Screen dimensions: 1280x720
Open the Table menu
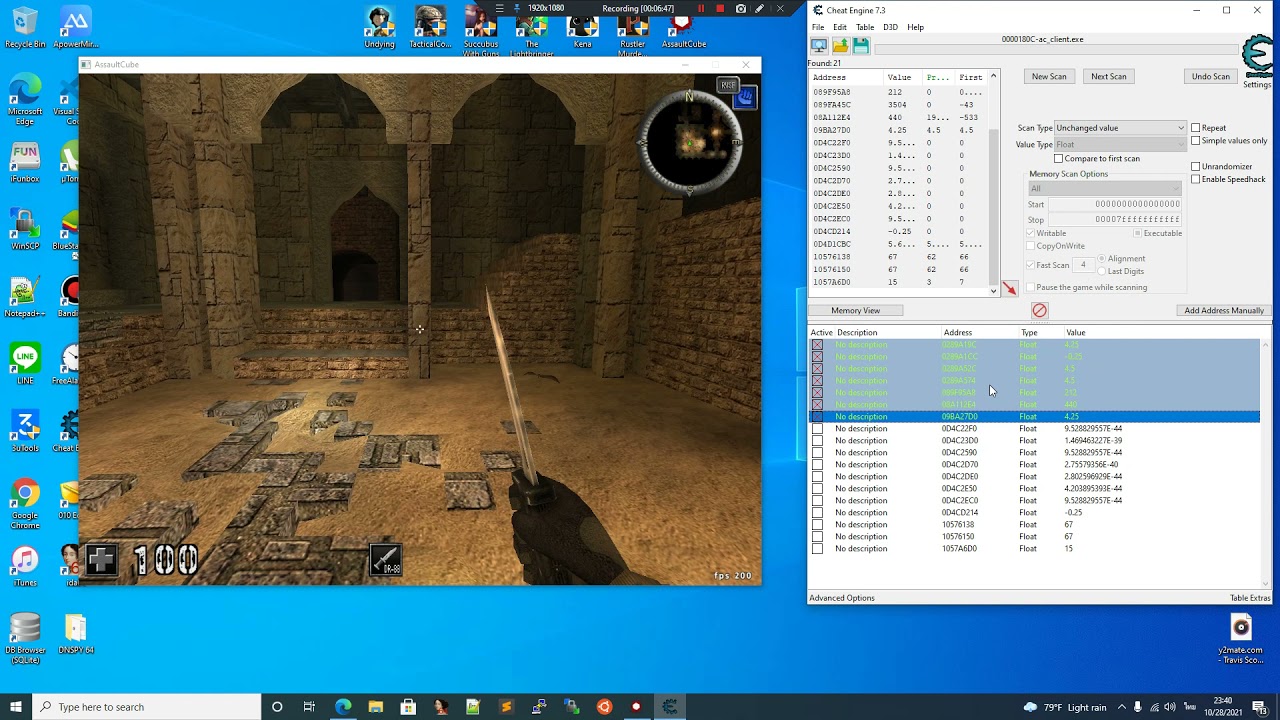865,27
